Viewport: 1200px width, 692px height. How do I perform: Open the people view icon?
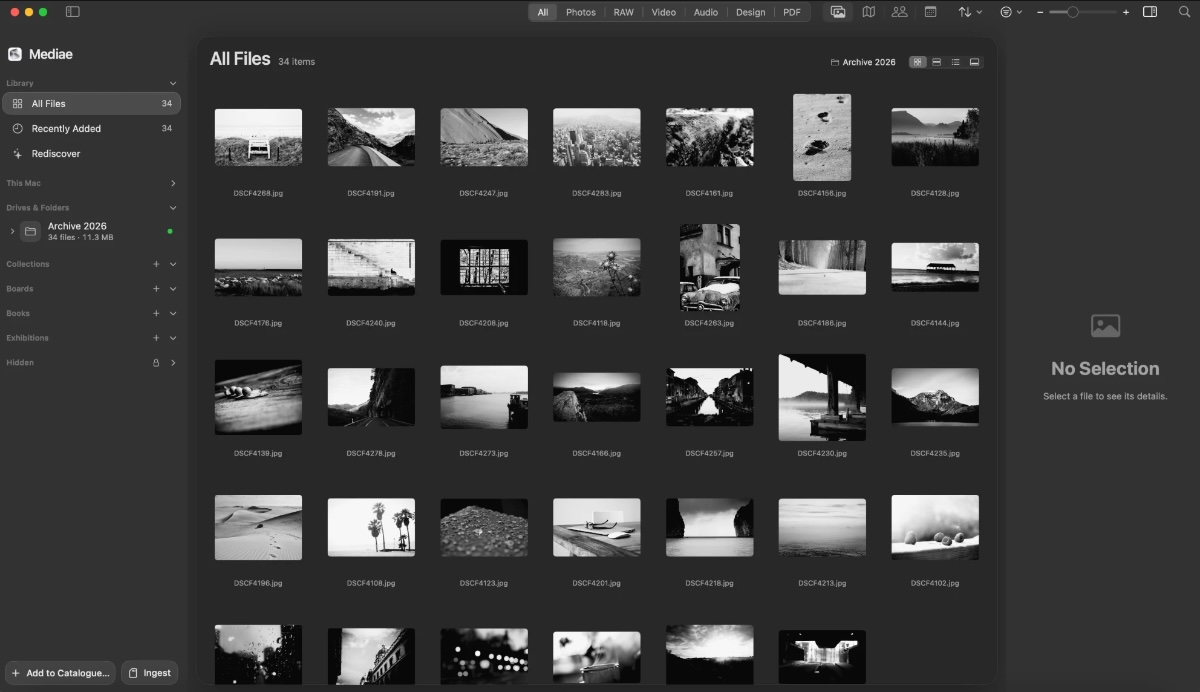899,12
